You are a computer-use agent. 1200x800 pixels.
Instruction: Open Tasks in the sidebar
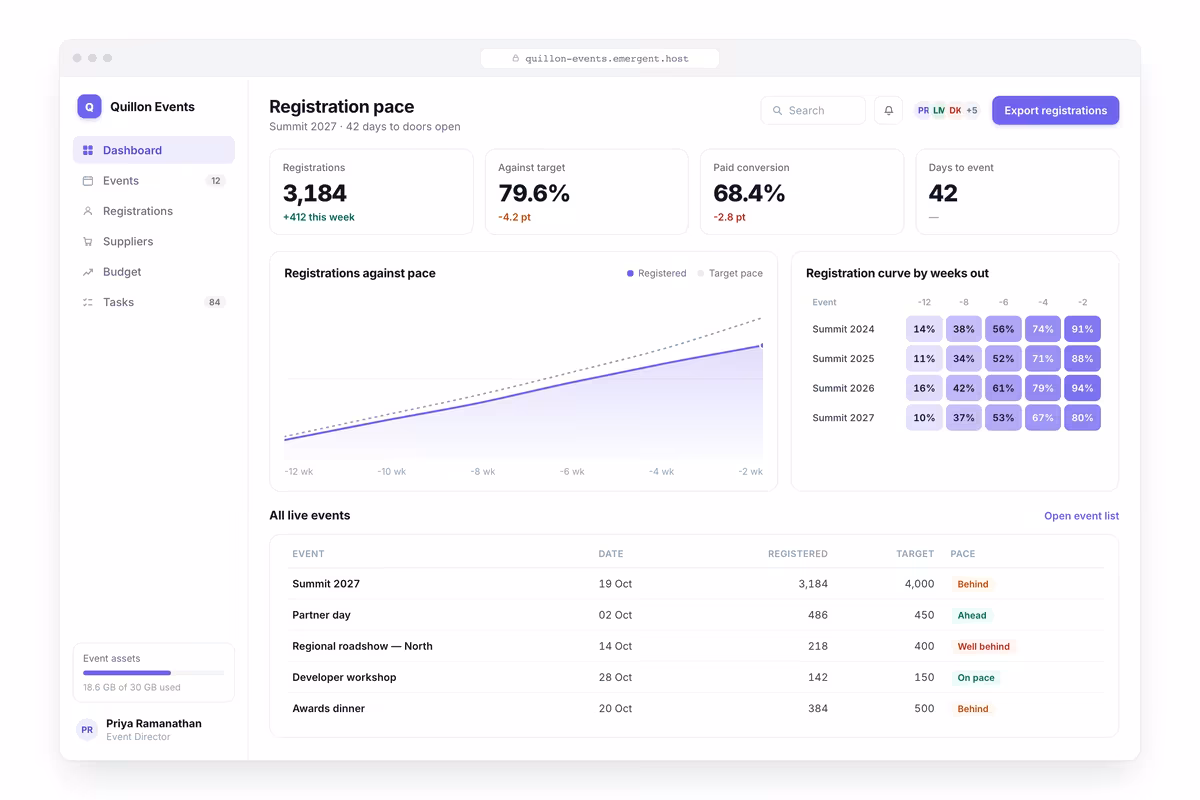click(154, 302)
